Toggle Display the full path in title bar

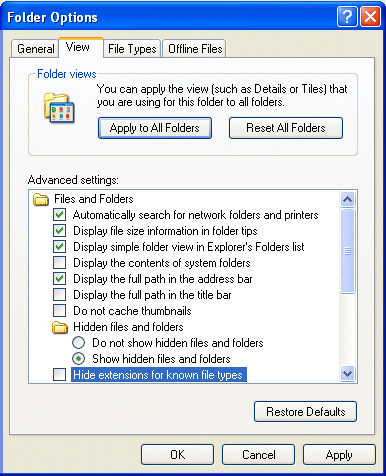[60, 295]
